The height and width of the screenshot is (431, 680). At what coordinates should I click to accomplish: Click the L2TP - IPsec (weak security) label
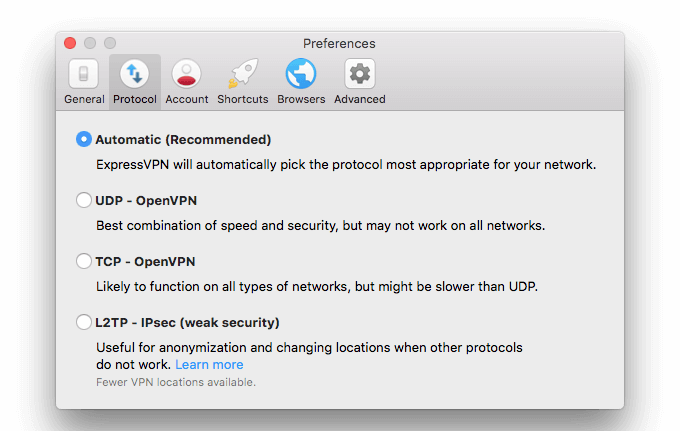coord(187,323)
